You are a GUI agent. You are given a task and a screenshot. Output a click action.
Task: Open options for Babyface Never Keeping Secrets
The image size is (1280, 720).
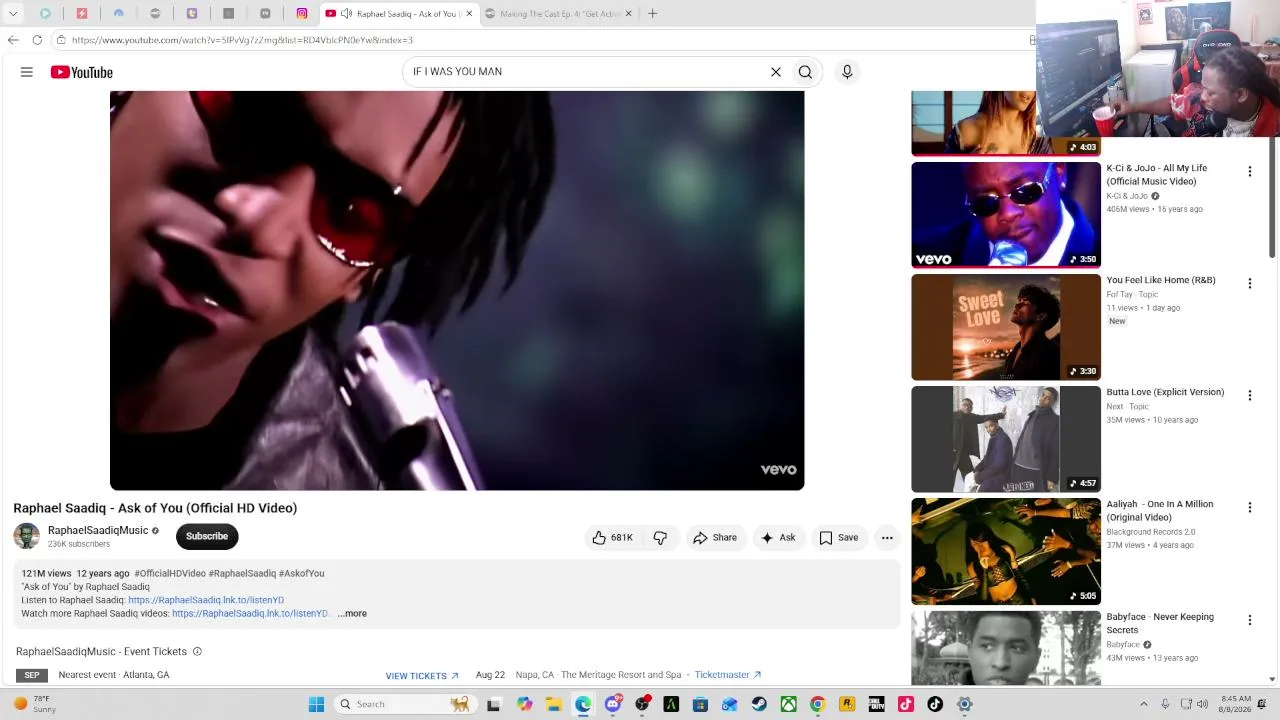click(1249, 620)
